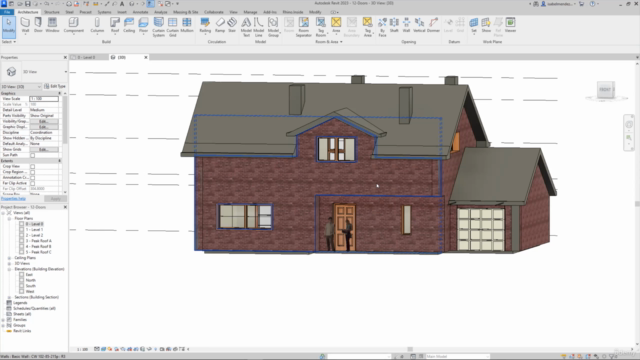Select the Vertical opening tool
The width and height of the screenshot is (640, 360).
419,25
